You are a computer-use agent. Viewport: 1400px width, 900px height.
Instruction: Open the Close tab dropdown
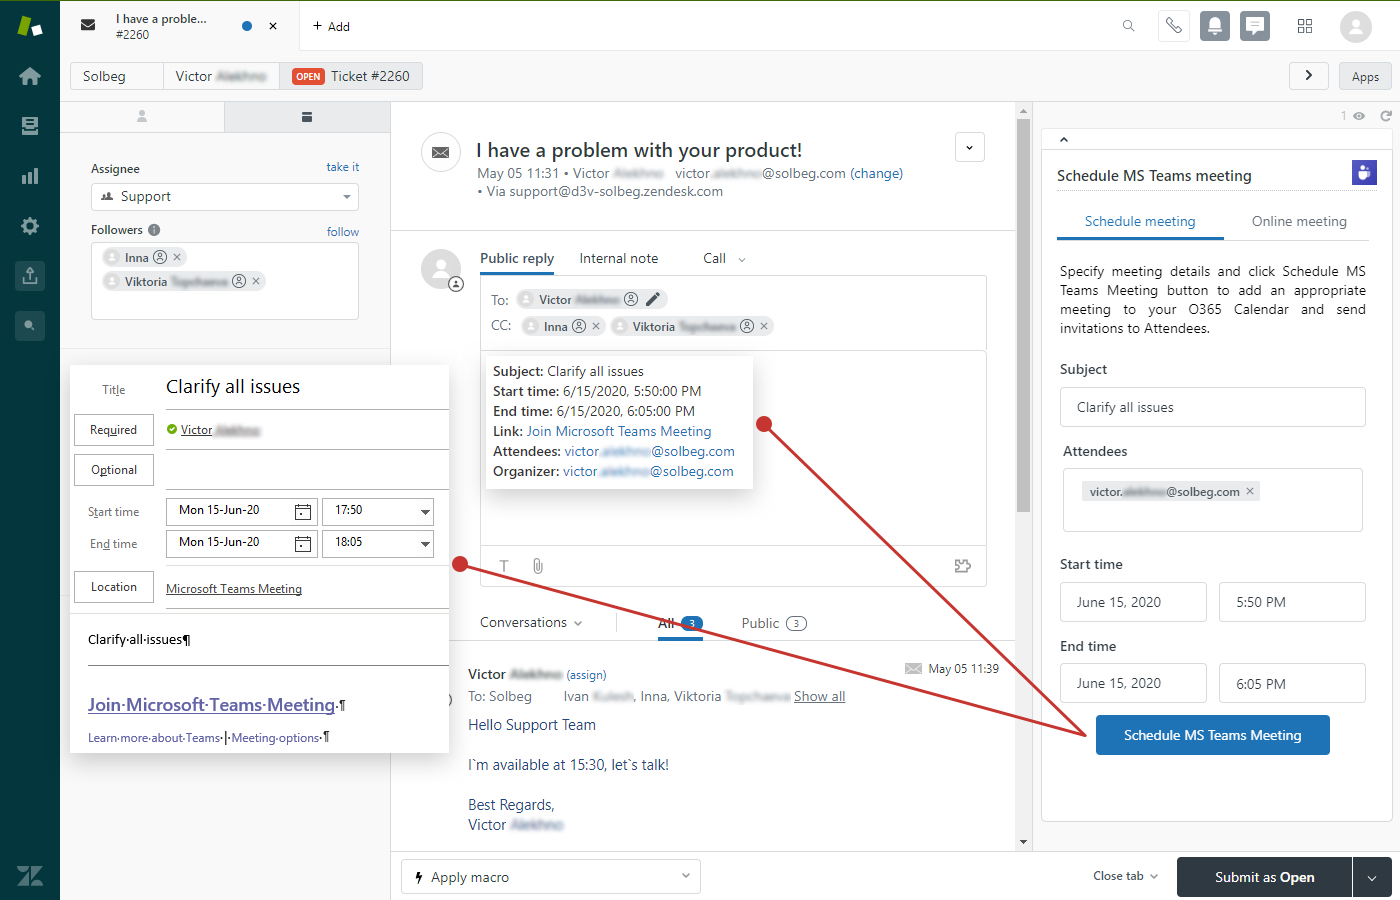click(1125, 876)
